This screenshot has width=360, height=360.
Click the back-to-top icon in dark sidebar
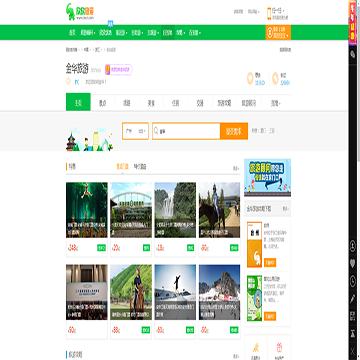point(353,333)
